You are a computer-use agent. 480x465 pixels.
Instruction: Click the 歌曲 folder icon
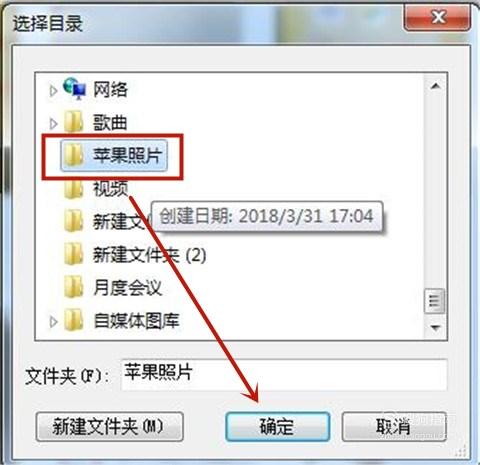[73, 122]
